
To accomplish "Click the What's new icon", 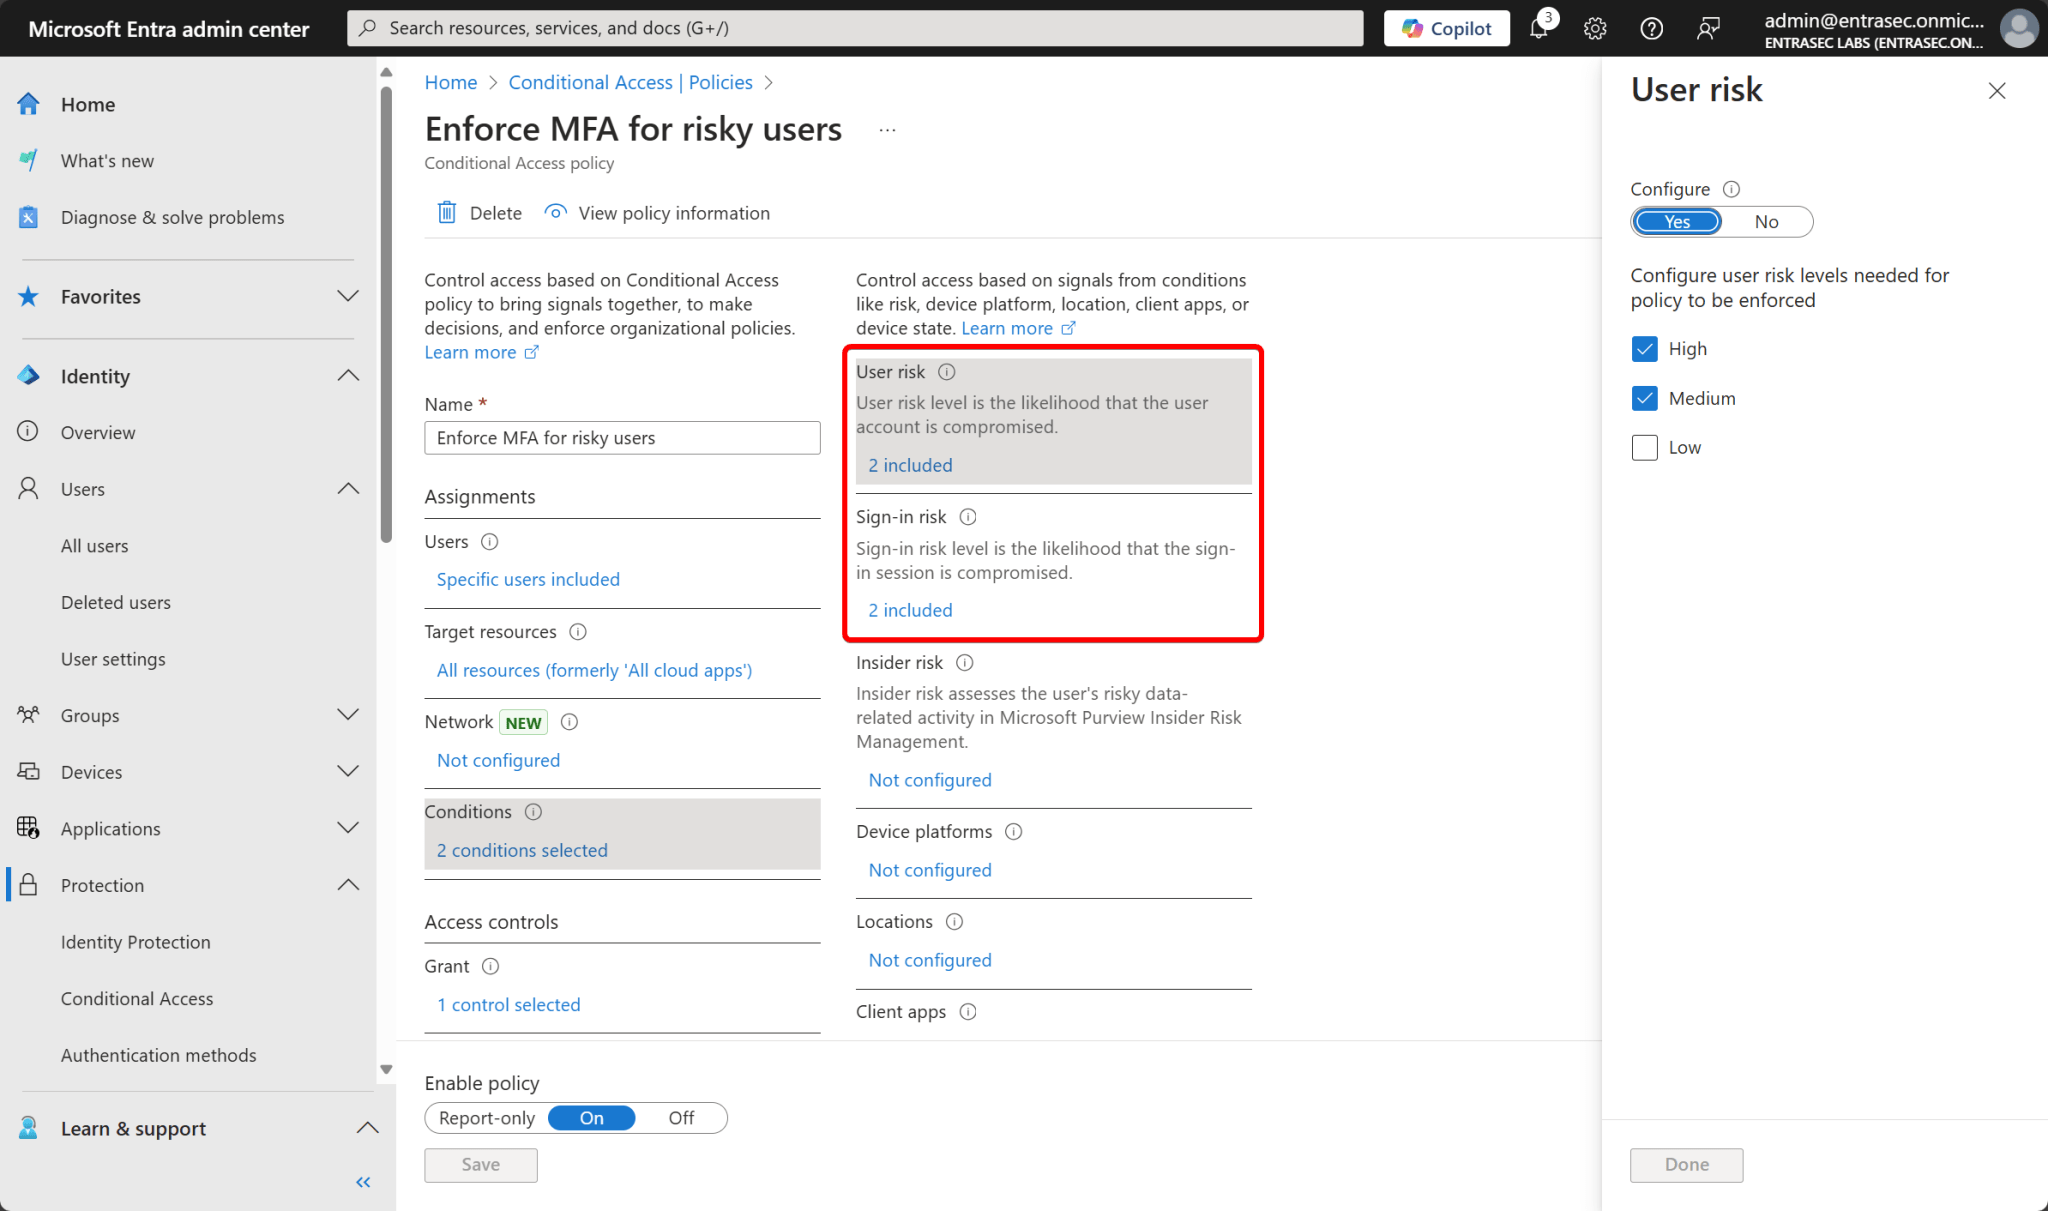I will tap(28, 160).
